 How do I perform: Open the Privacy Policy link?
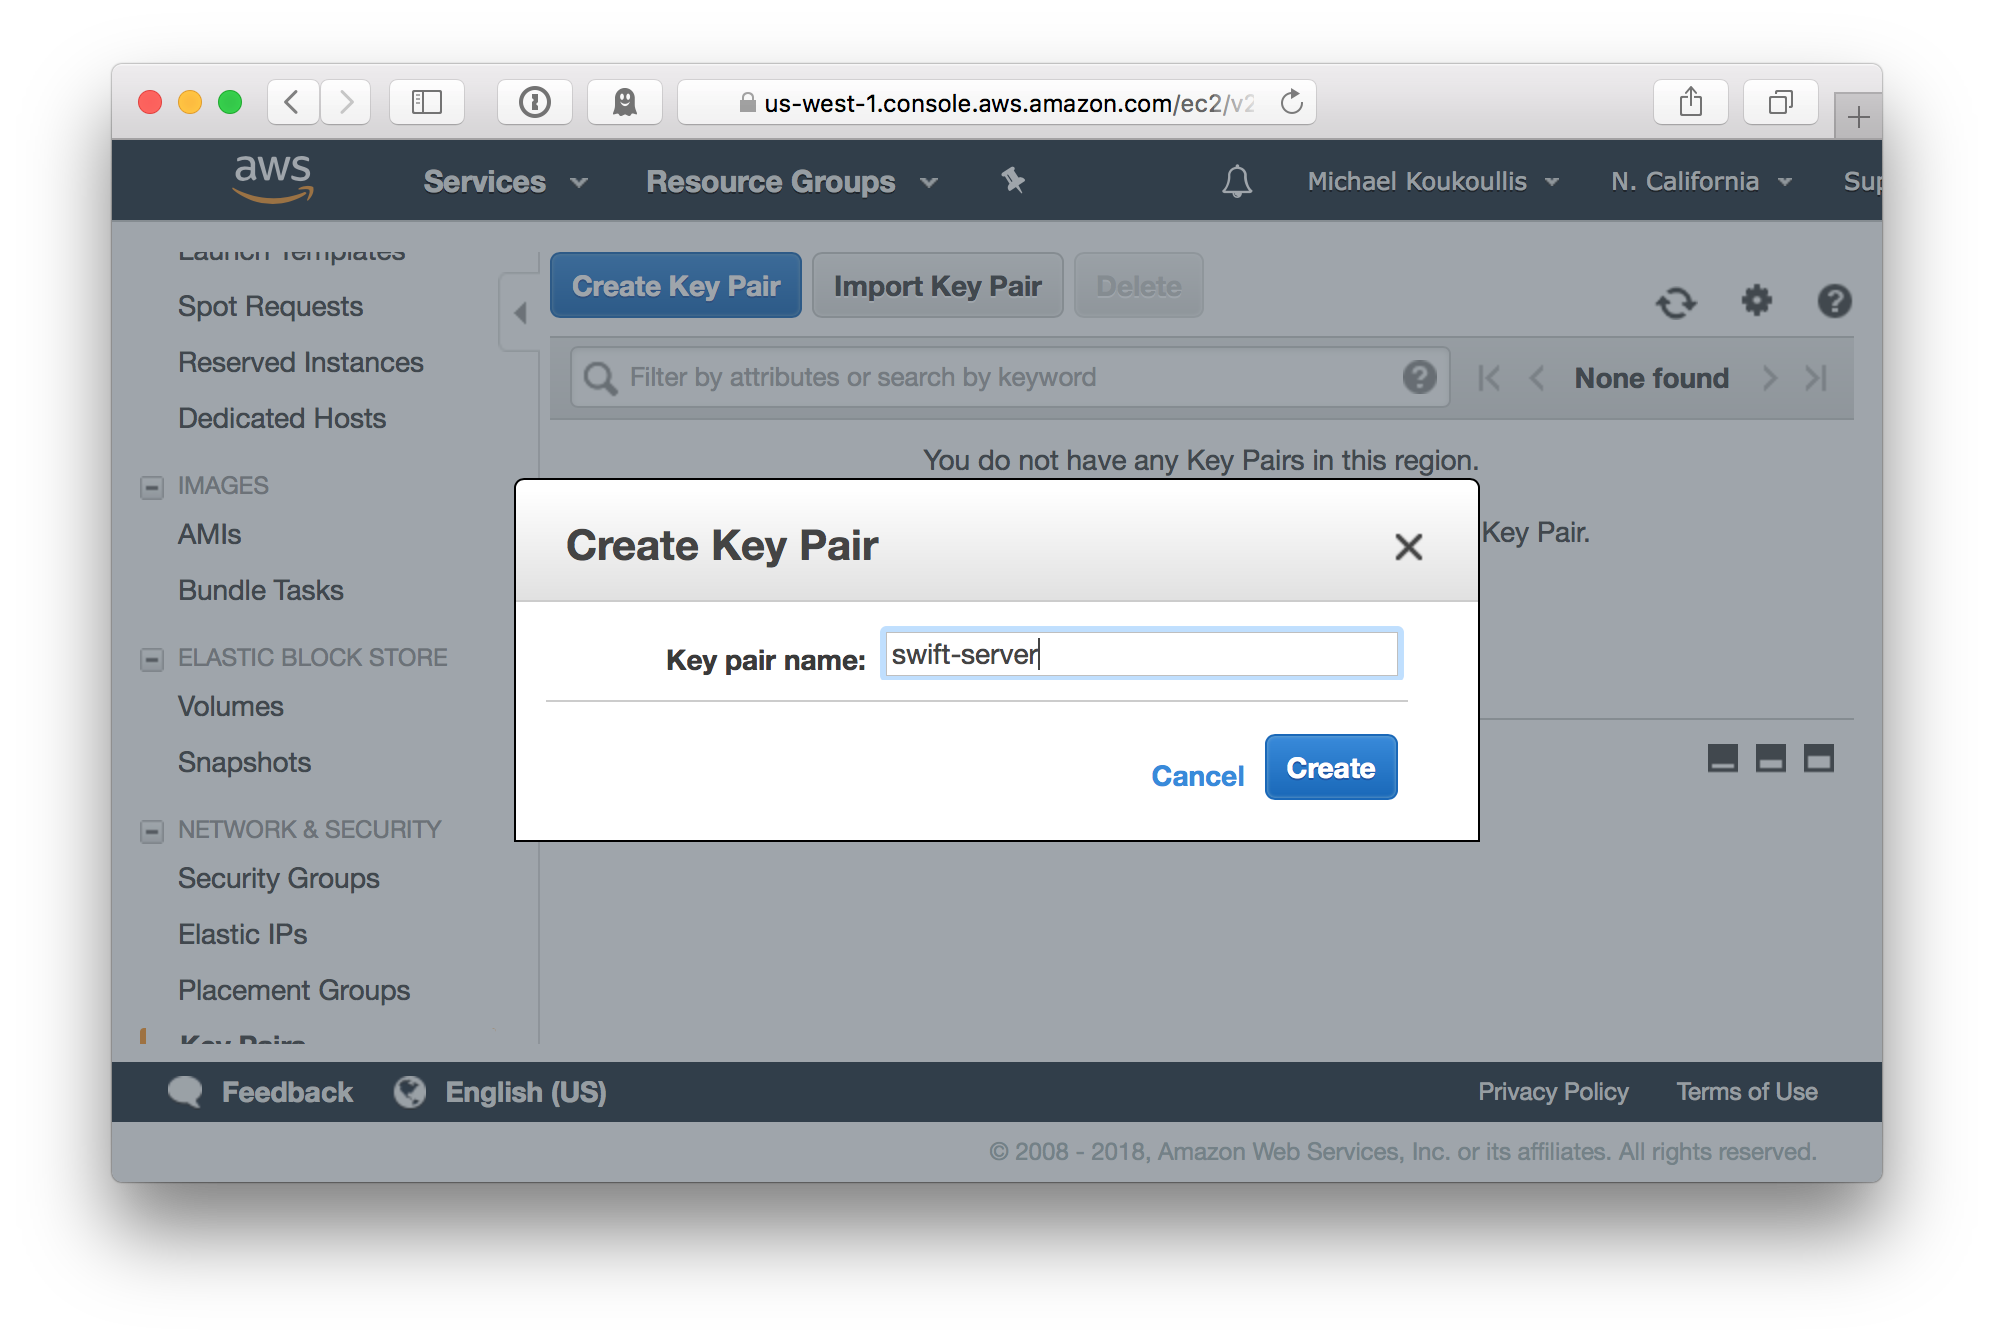coord(1553,1092)
